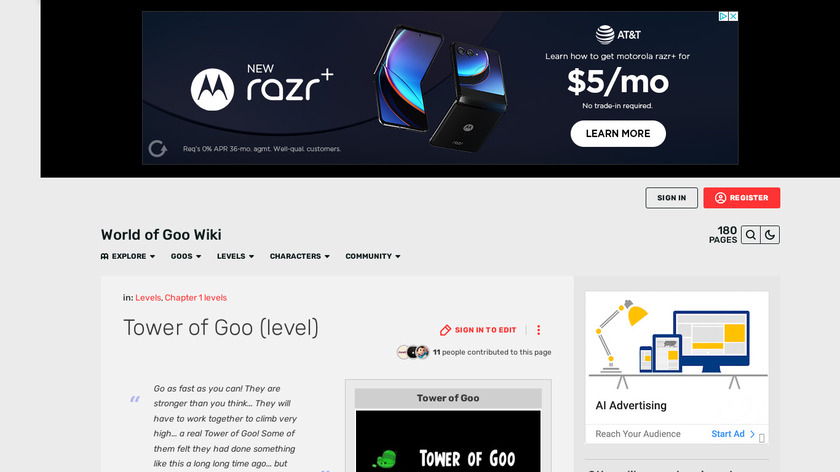Image resolution: width=840 pixels, height=472 pixels.
Task: View the contributor avatars group
Action: (412, 352)
